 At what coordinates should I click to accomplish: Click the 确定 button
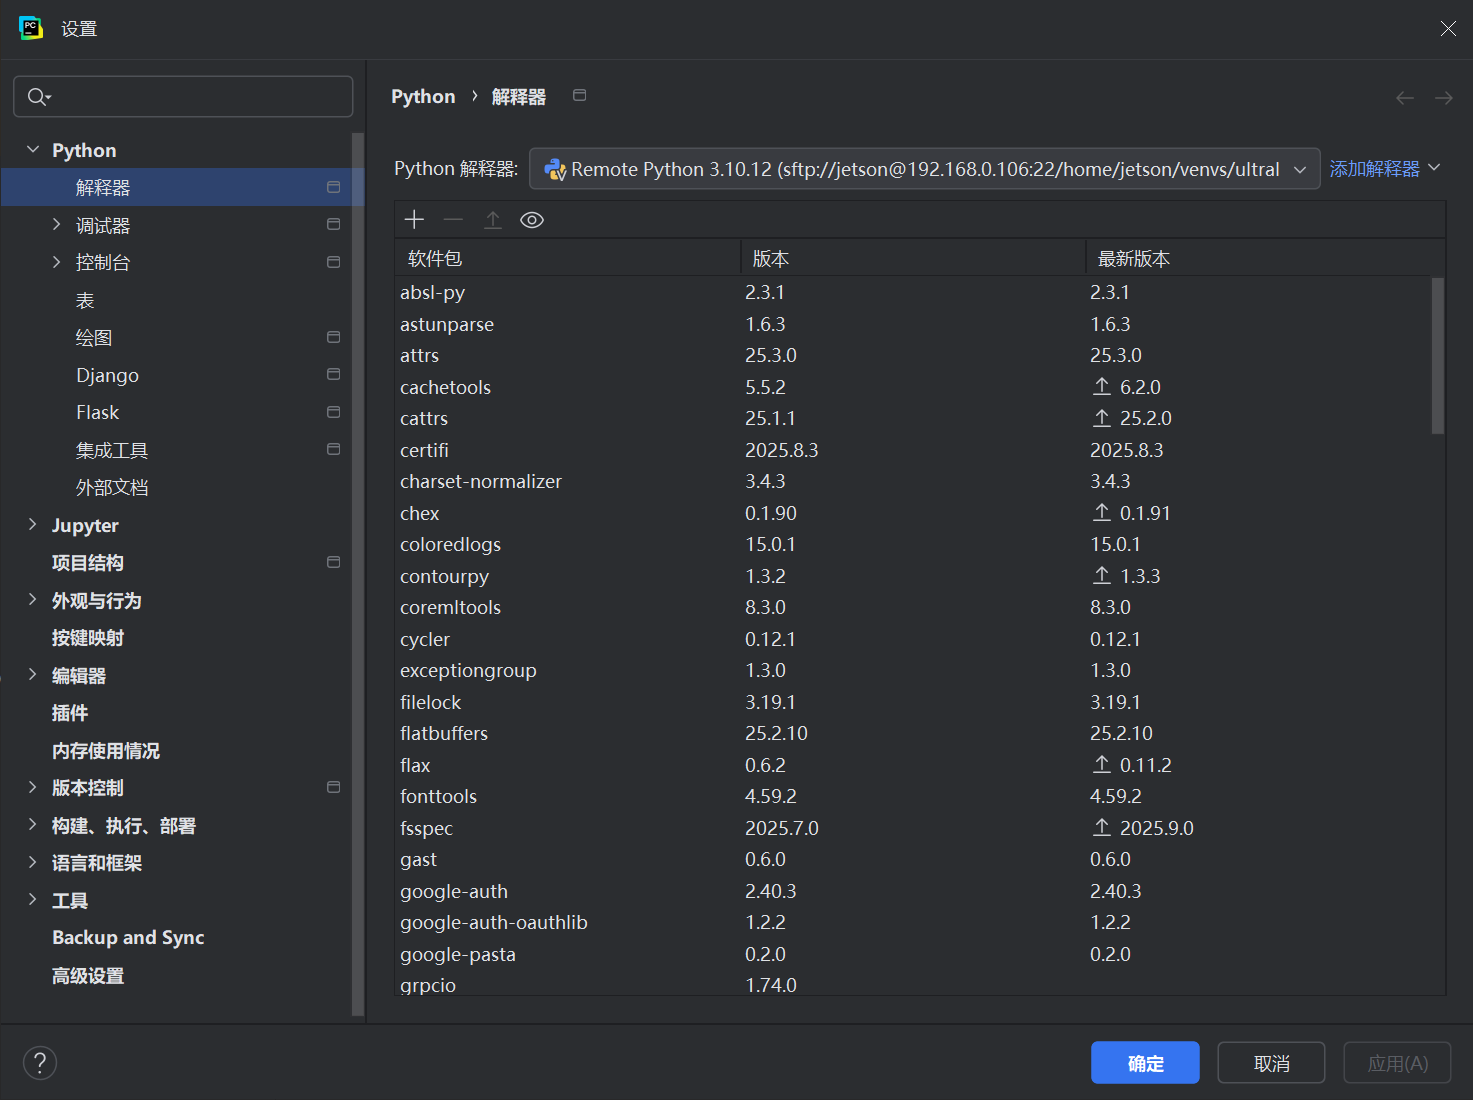1145,1063
